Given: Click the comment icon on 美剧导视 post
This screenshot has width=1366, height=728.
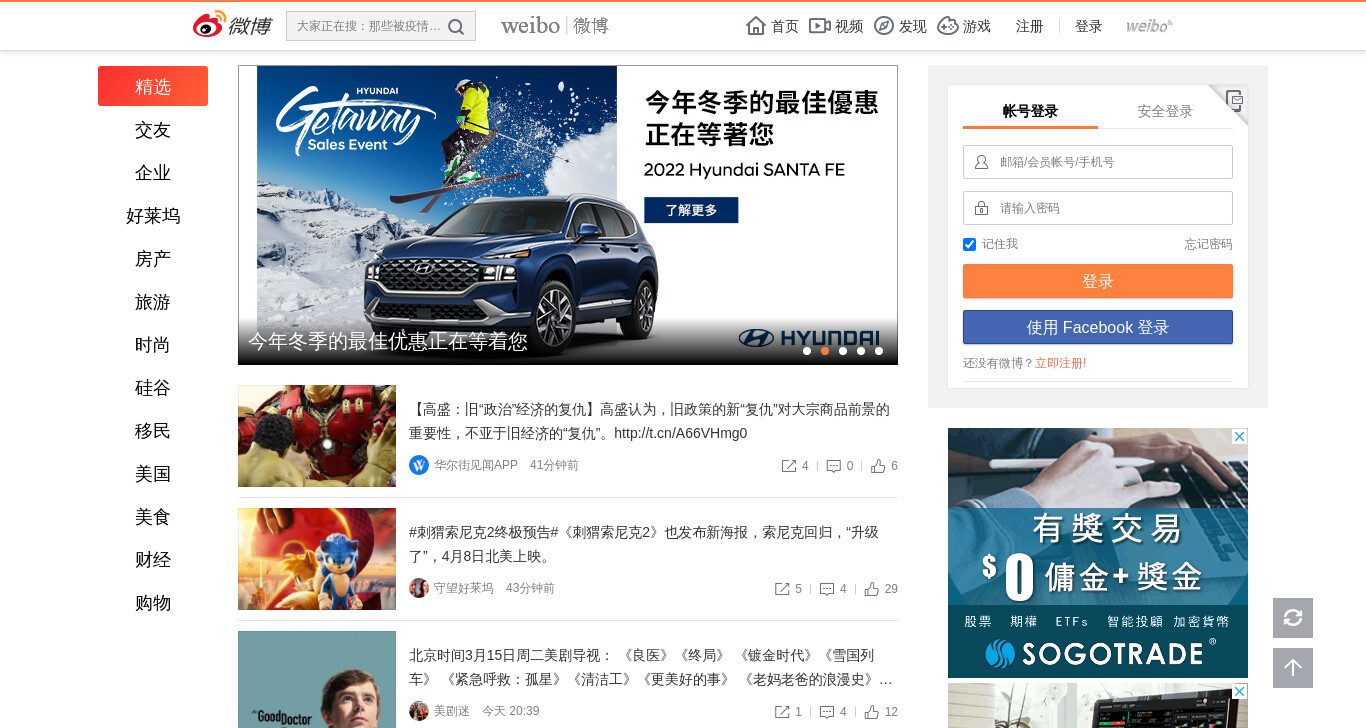Looking at the screenshot, I should 827,712.
